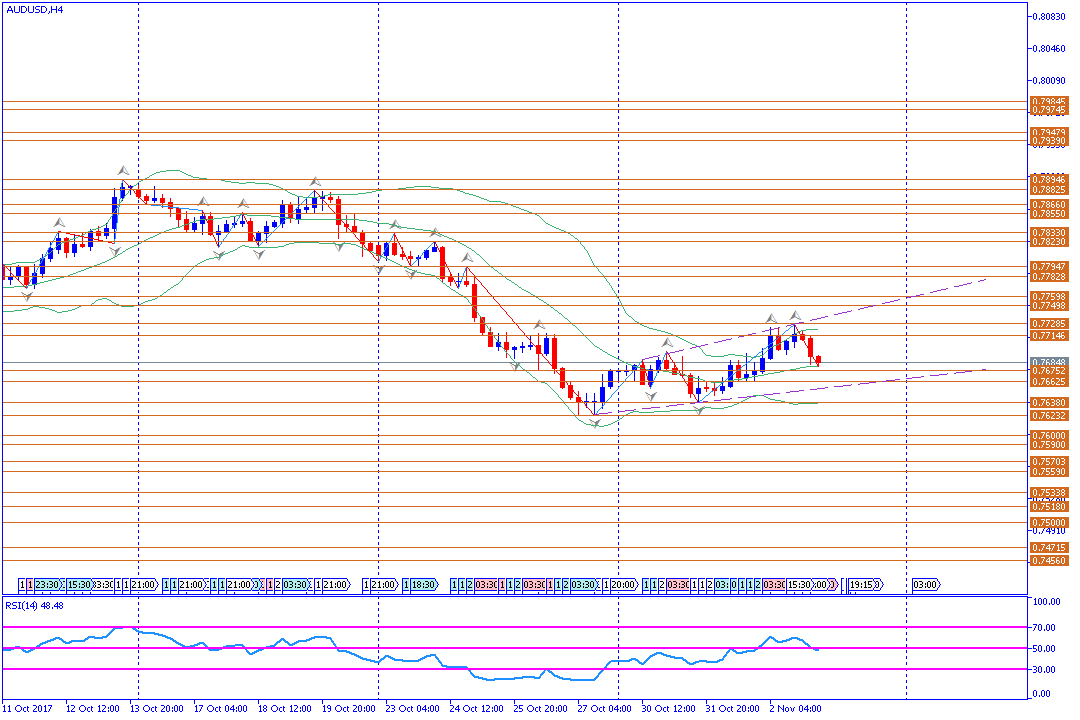Select the 03:00 upcoming event marker
The height and width of the screenshot is (720, 1080).
[x=924, y=585]
